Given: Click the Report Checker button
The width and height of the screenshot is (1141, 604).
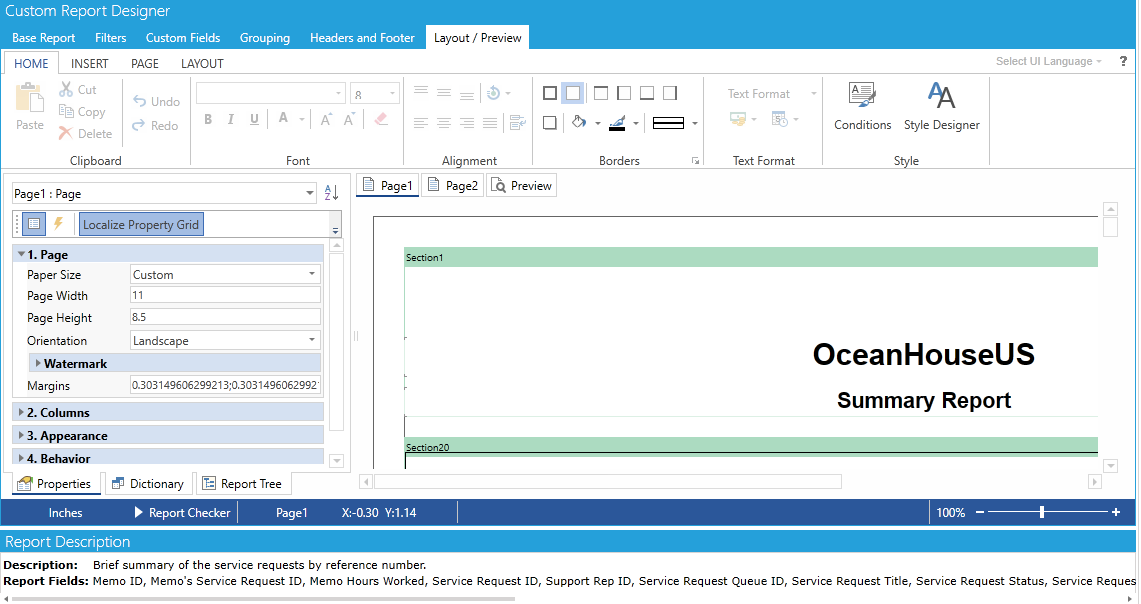Looking at the screenshot, I should point(182,512).
